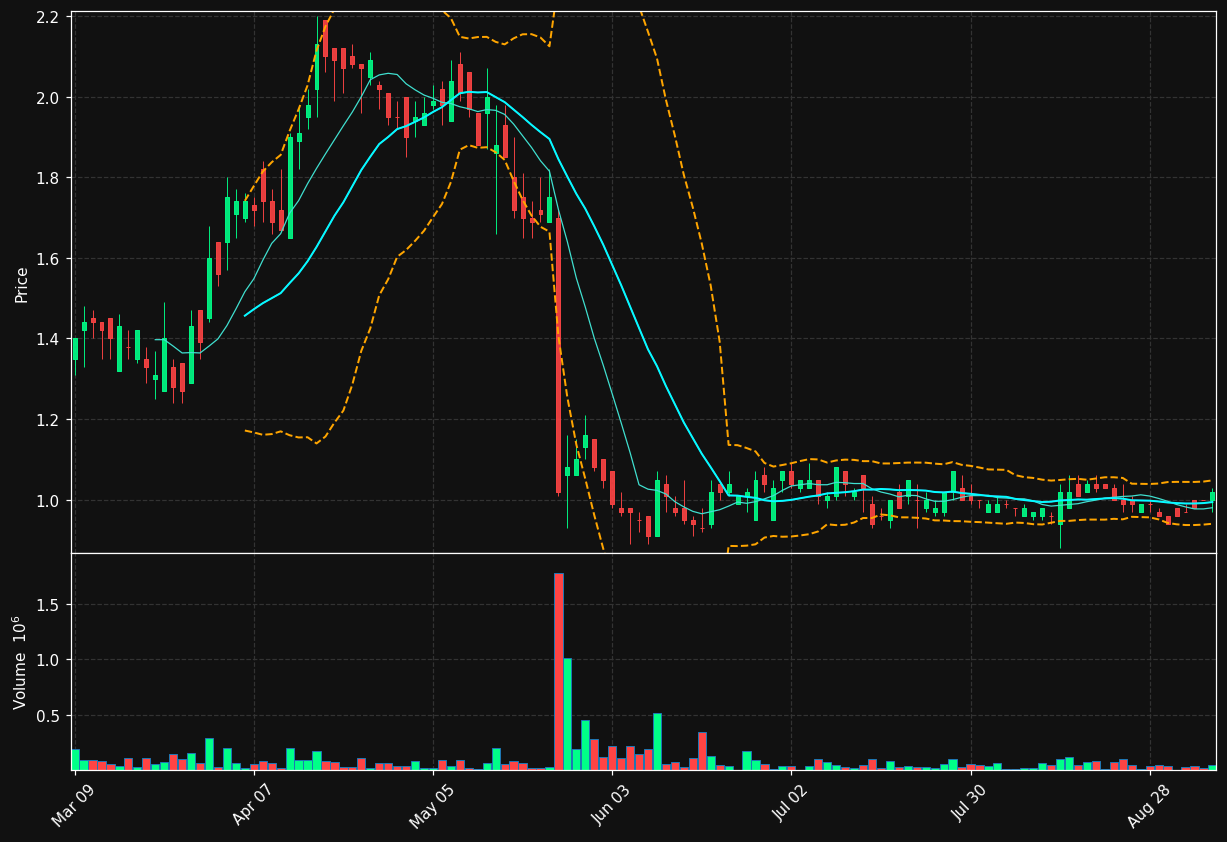The width and height of the screenshot is (1227, 842).
Task: Click the Jul 30 date label
Action: pos(971,803)
